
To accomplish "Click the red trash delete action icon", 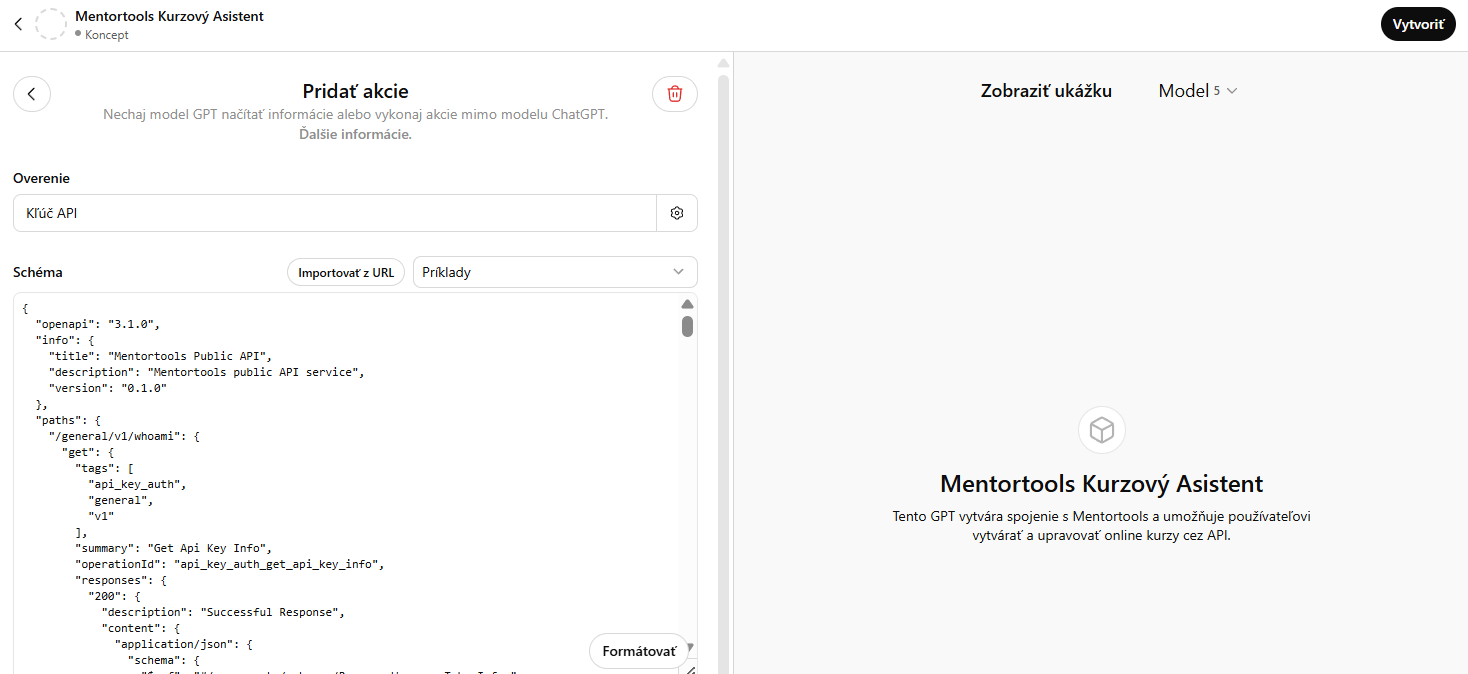I will 675,94.
